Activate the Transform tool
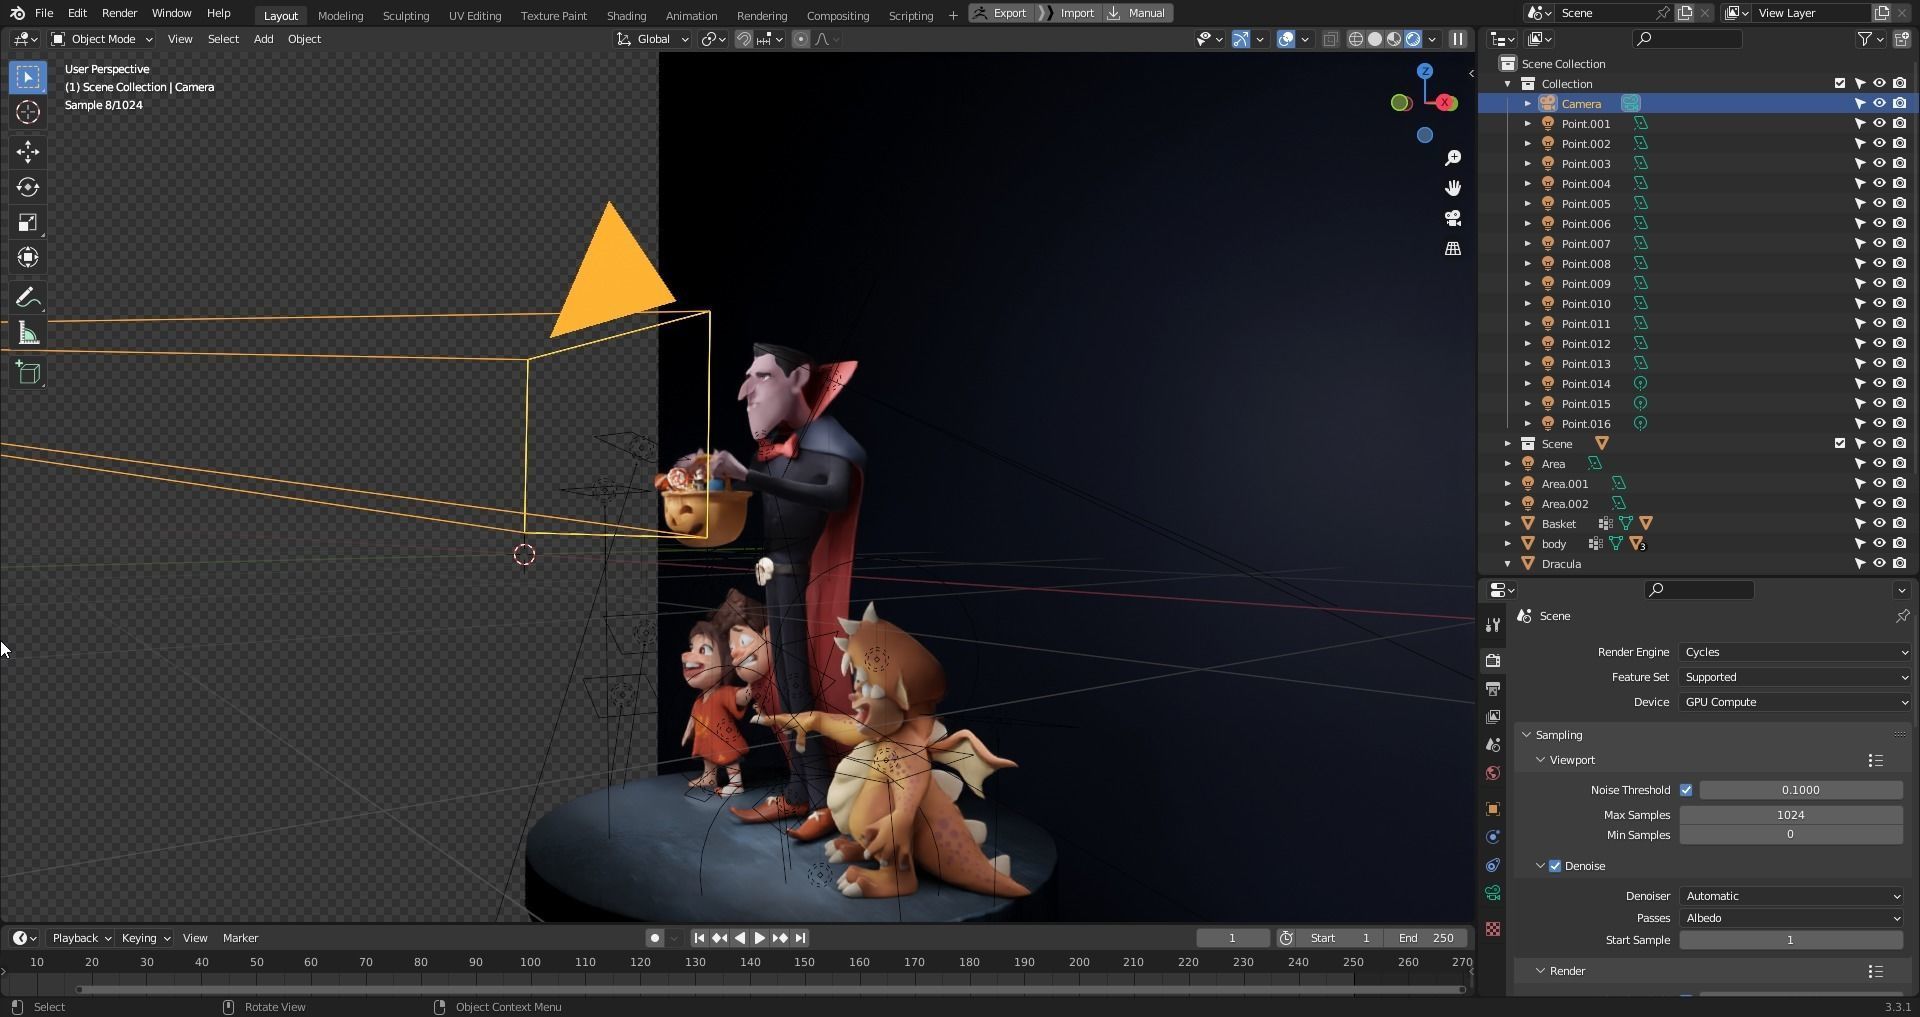The image size is (1920, 1017). coord(28,258)
